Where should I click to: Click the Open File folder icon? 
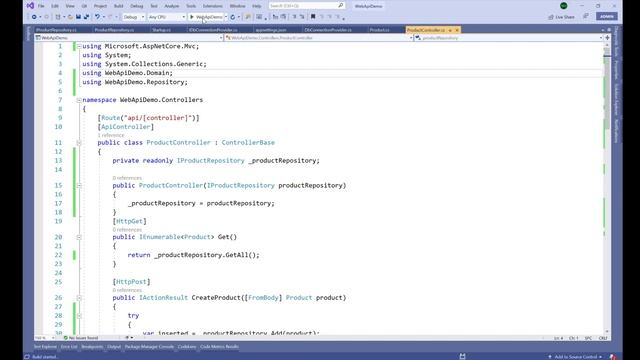coord(70,17)
